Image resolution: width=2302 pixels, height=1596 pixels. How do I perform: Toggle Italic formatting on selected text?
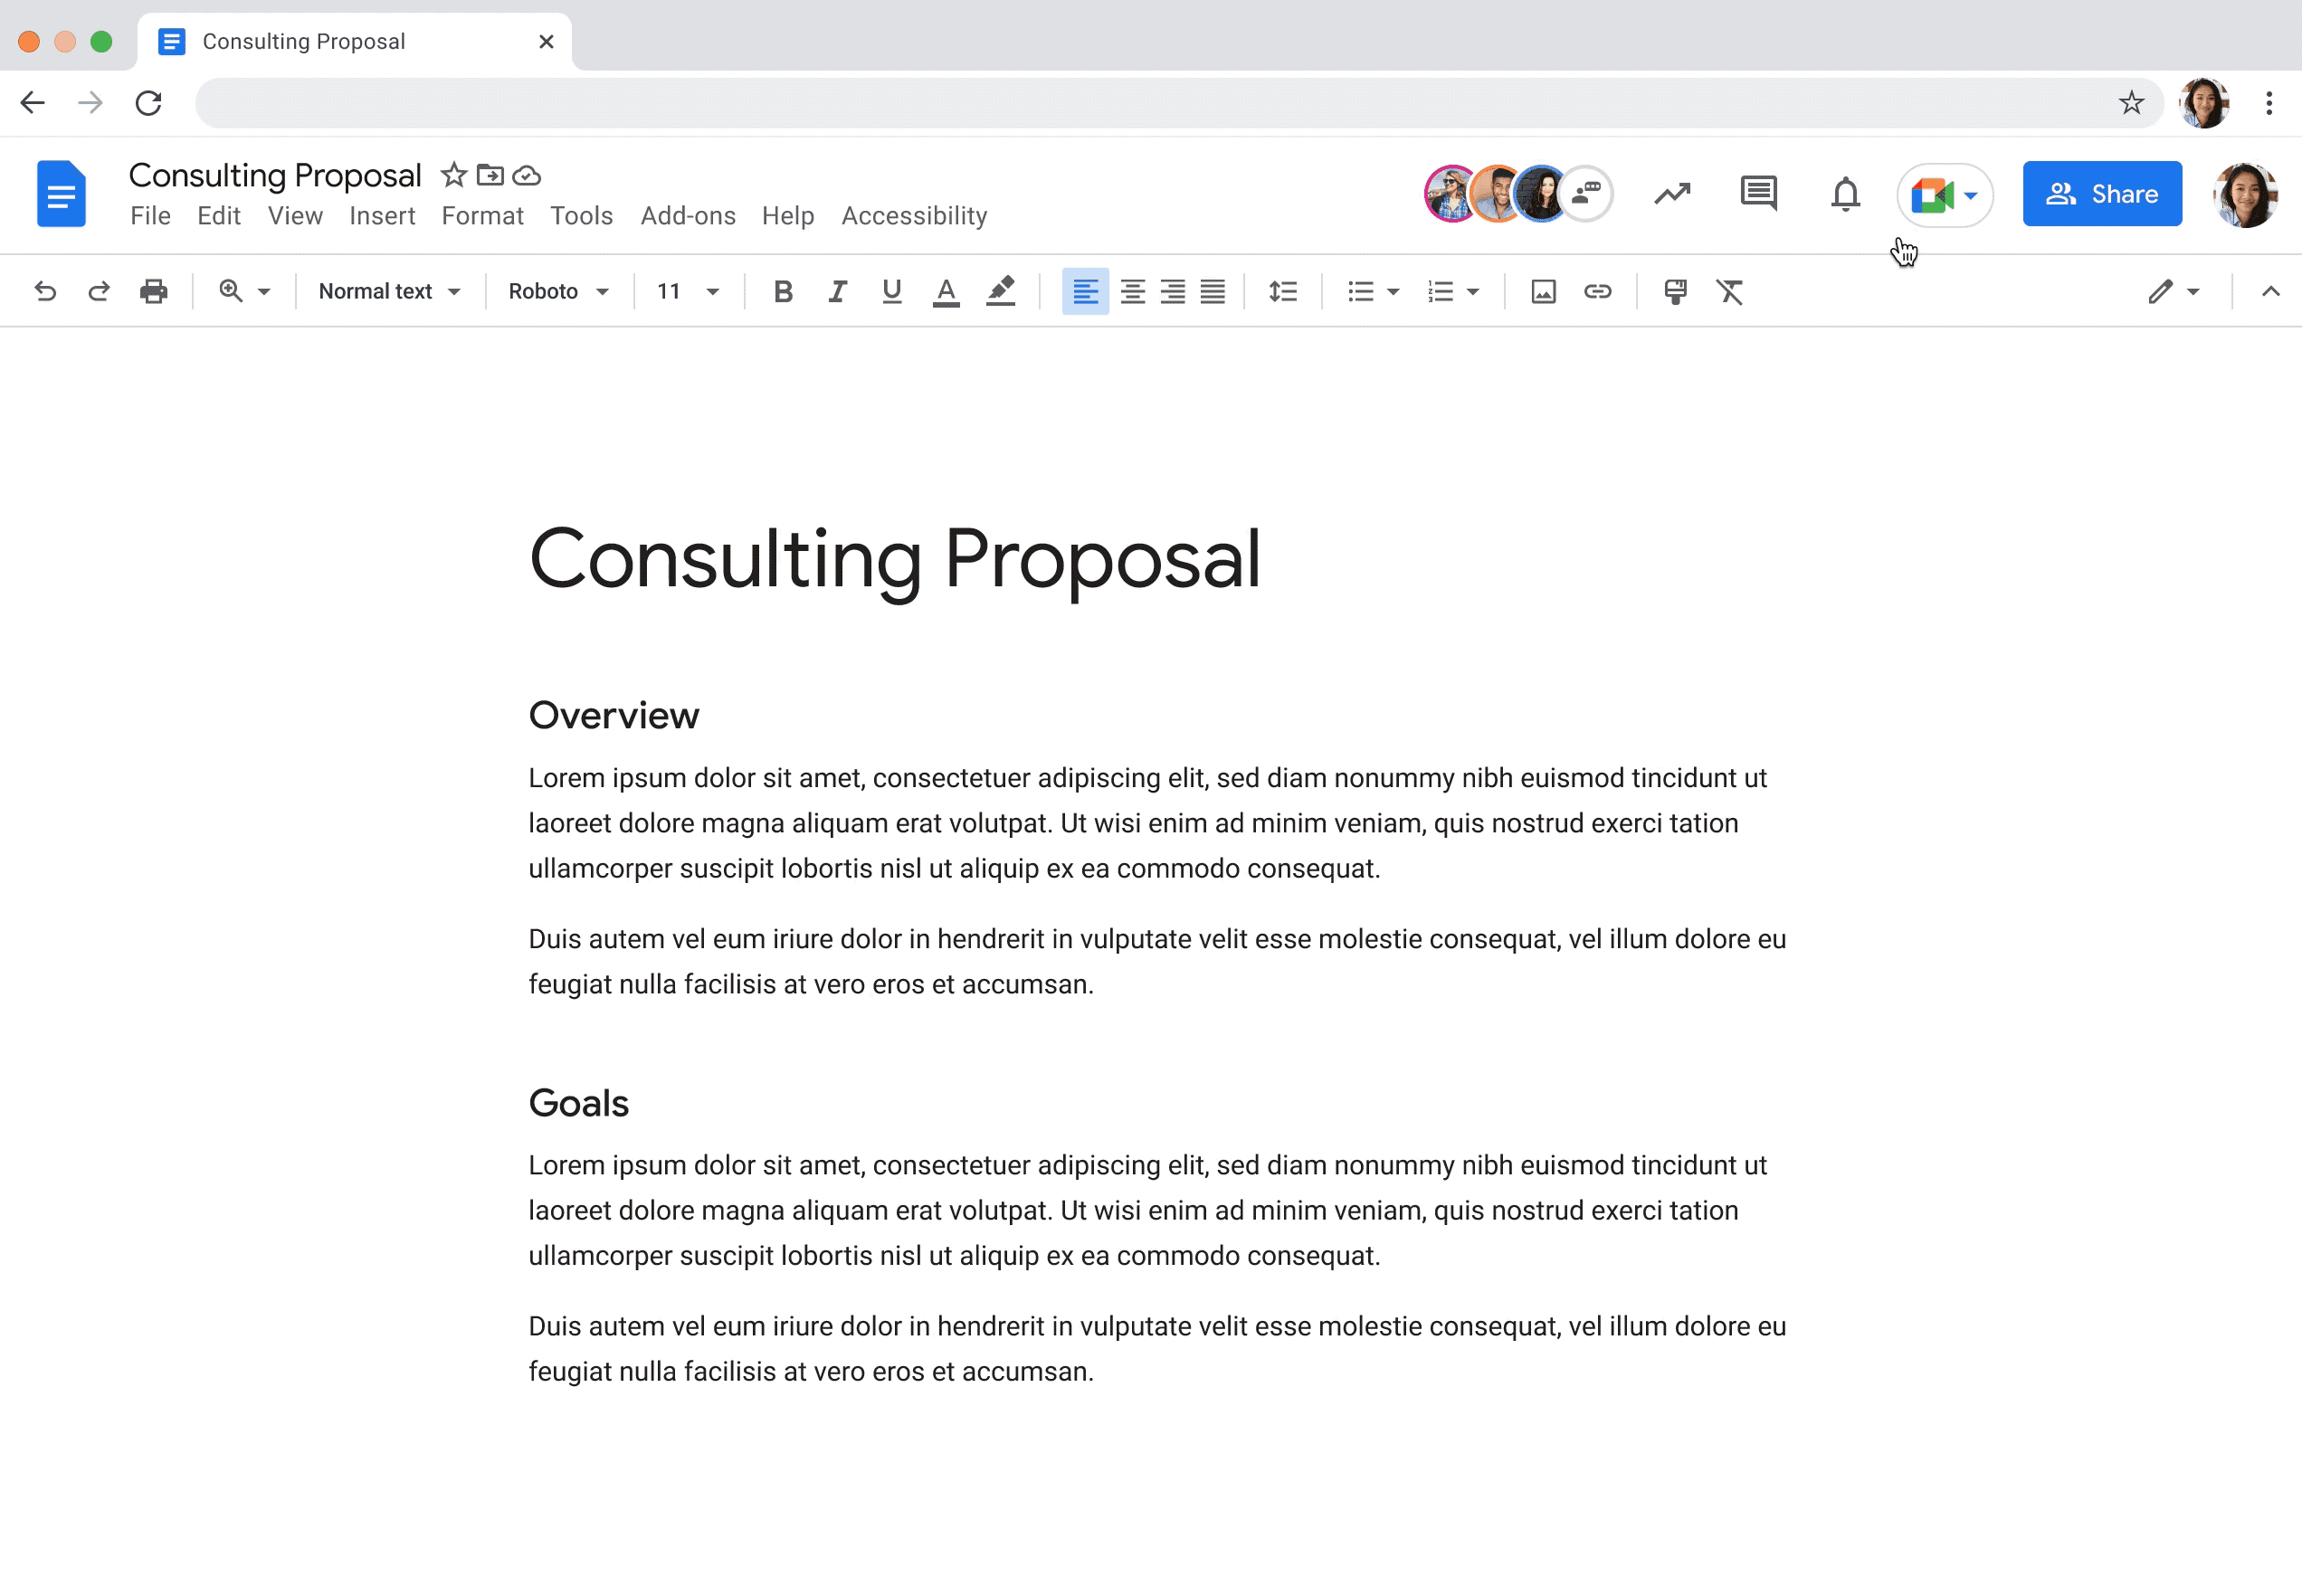click(x=836, y=290)
